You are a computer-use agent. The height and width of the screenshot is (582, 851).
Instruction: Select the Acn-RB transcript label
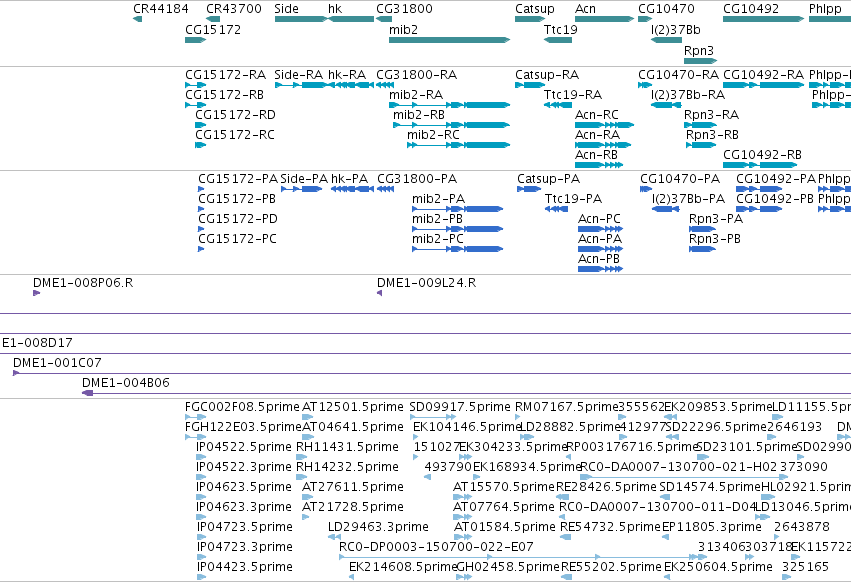pos(596,155)
